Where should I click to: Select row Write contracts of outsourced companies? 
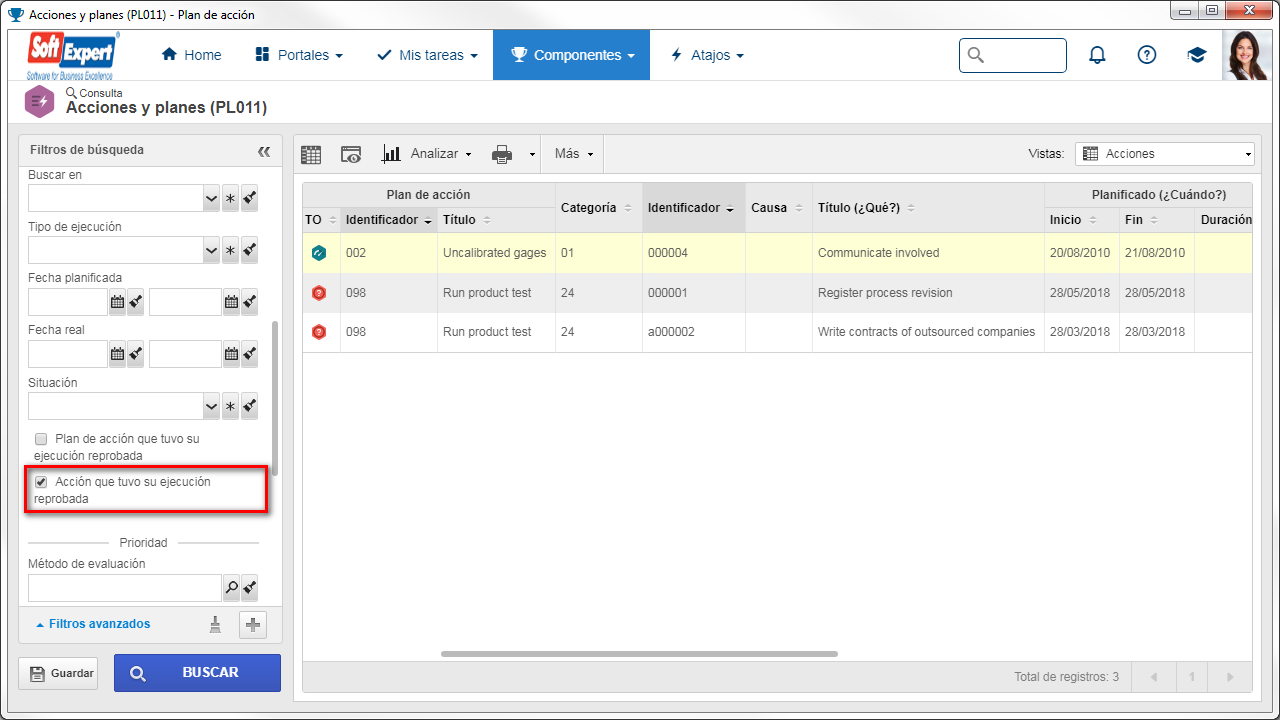tap(778, 332)
